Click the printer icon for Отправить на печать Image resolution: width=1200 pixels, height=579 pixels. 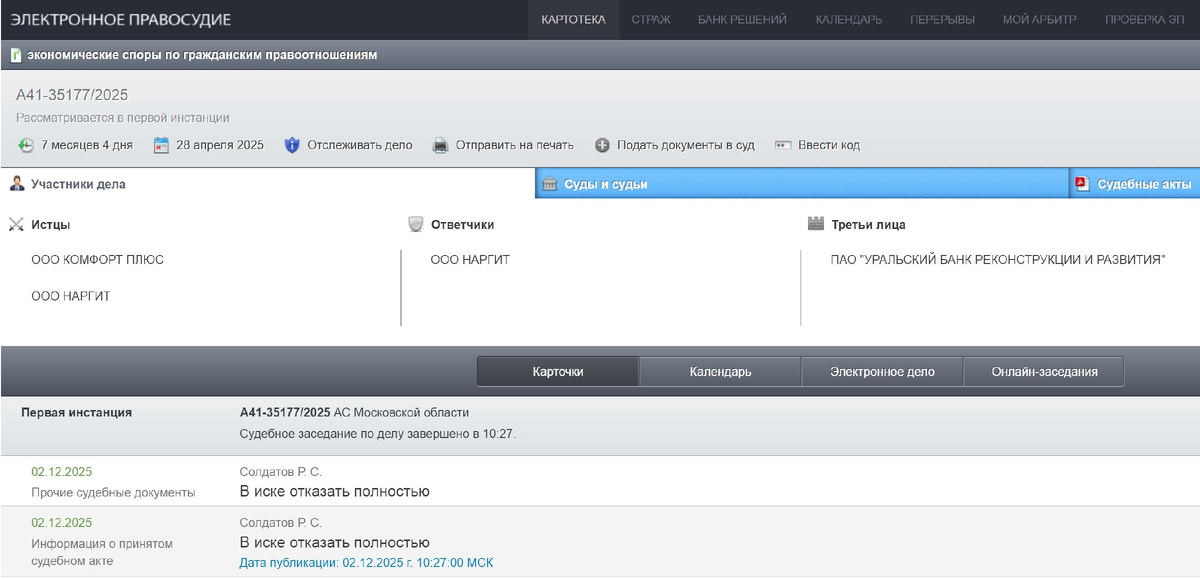click(x=440, y=145)
